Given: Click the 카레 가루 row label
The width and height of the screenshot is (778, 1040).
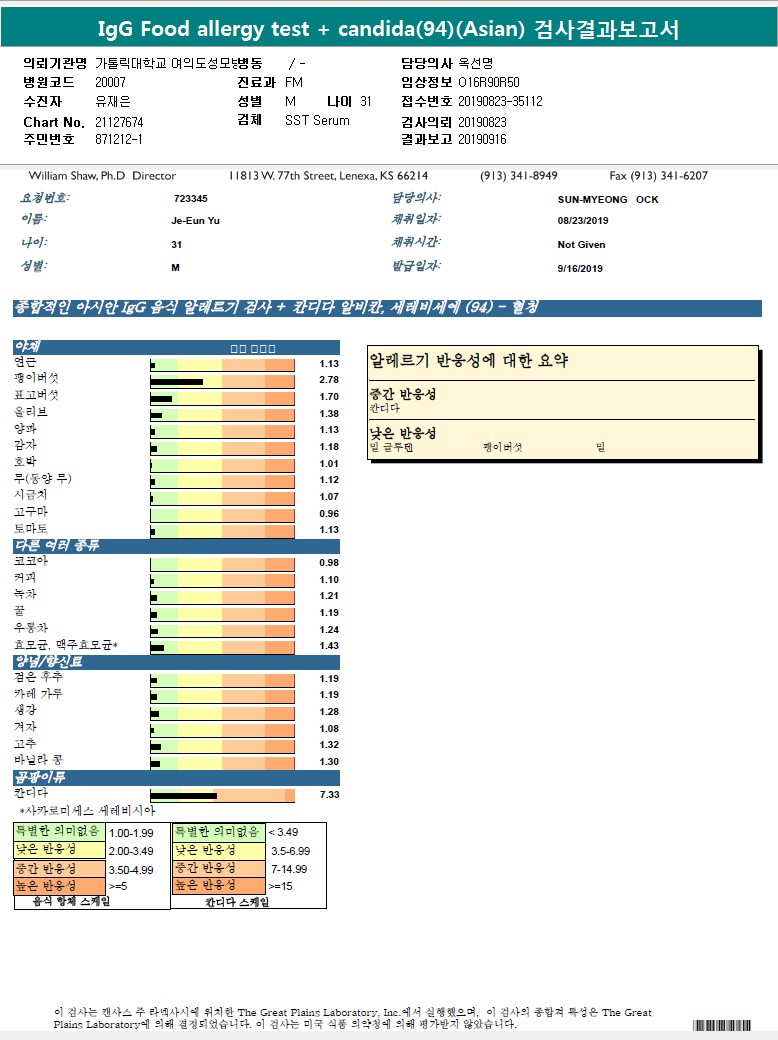Looking at the screenshot, I should [38, 694].
